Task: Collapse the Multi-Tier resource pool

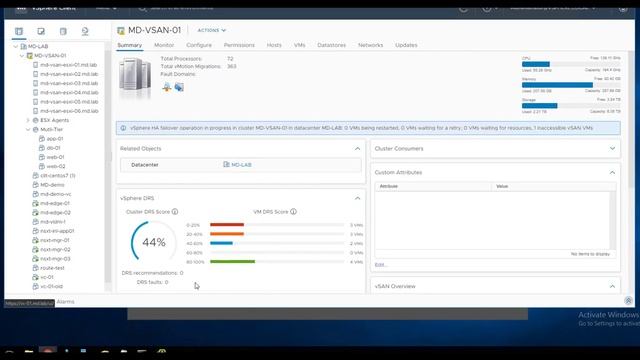Action: (x=28, y=129)
